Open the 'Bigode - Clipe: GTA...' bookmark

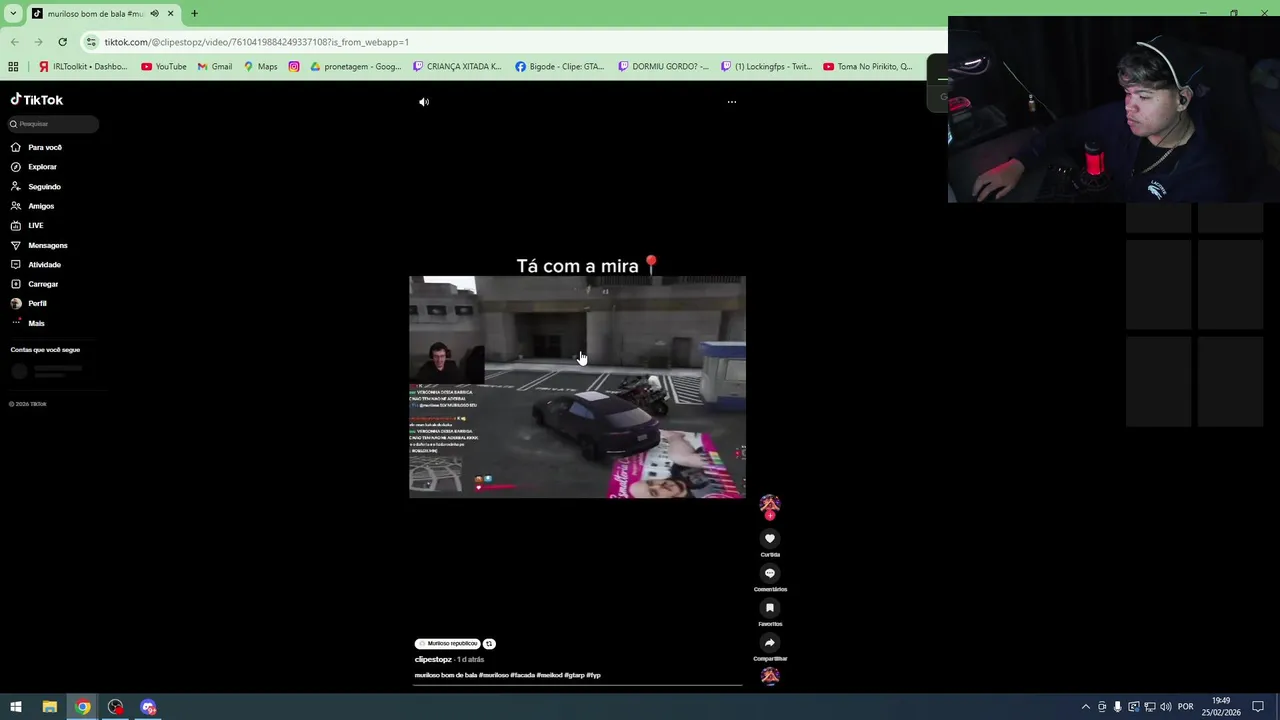[560, 67]
